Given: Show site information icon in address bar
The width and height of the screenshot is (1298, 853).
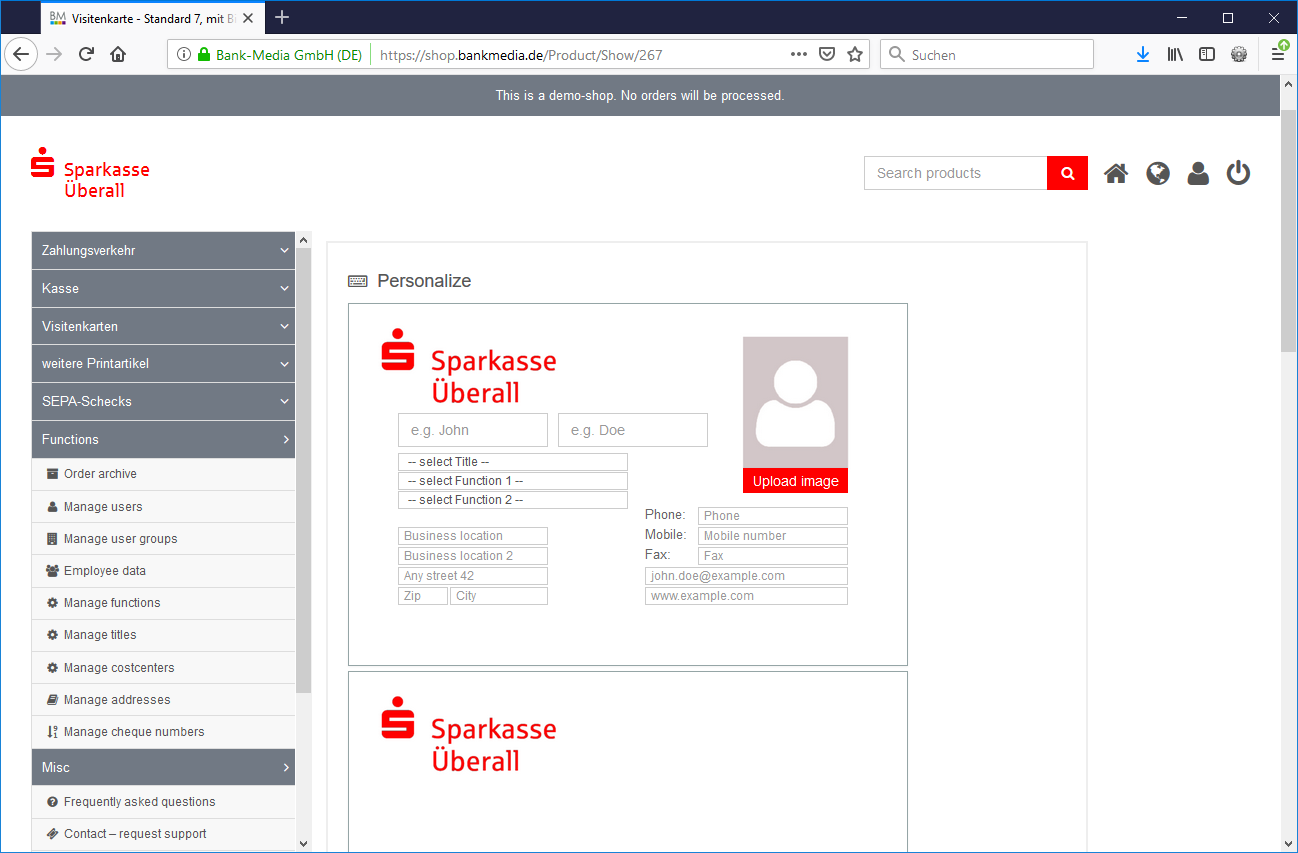Looking at the screenshot, I should point(184,55).
